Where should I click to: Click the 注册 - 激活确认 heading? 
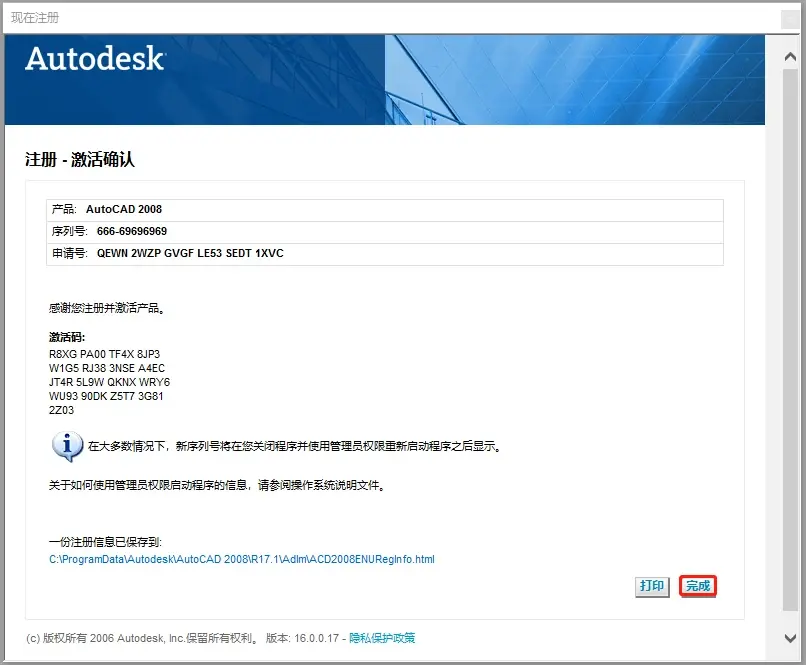click(x=80, y=159)
